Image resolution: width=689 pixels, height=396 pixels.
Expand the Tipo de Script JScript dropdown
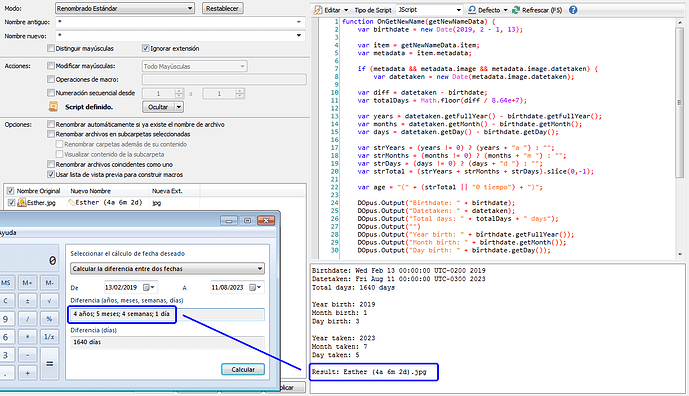tap(429, 10)
